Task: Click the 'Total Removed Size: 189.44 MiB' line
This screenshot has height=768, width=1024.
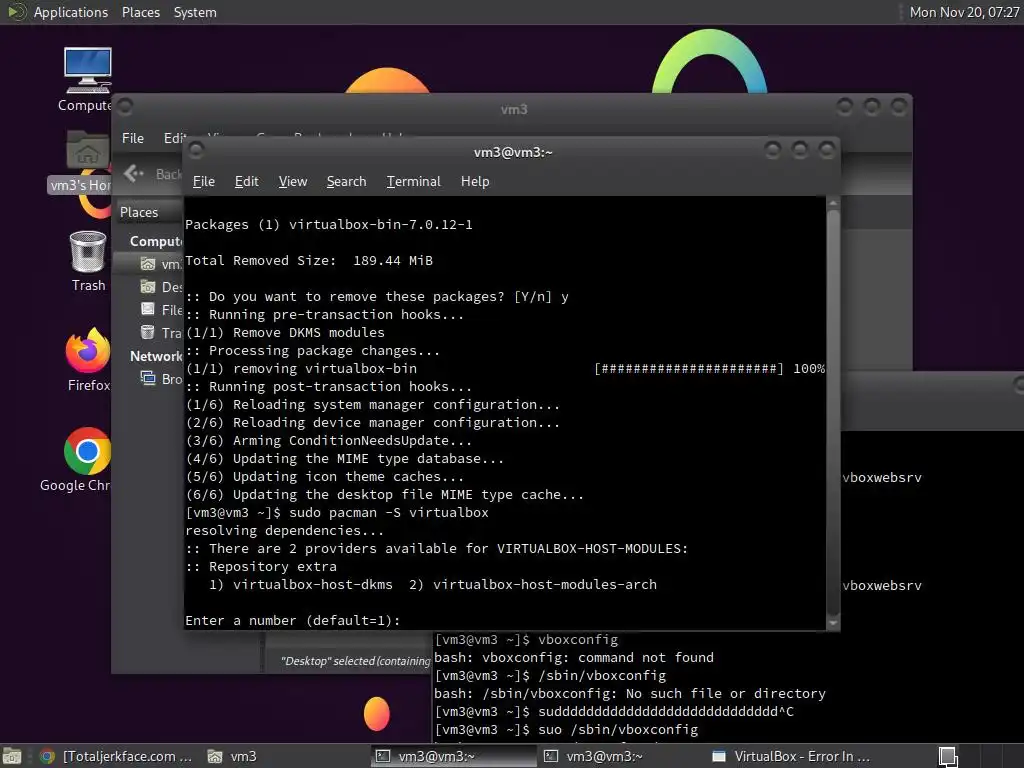Action: coord(309,261)
